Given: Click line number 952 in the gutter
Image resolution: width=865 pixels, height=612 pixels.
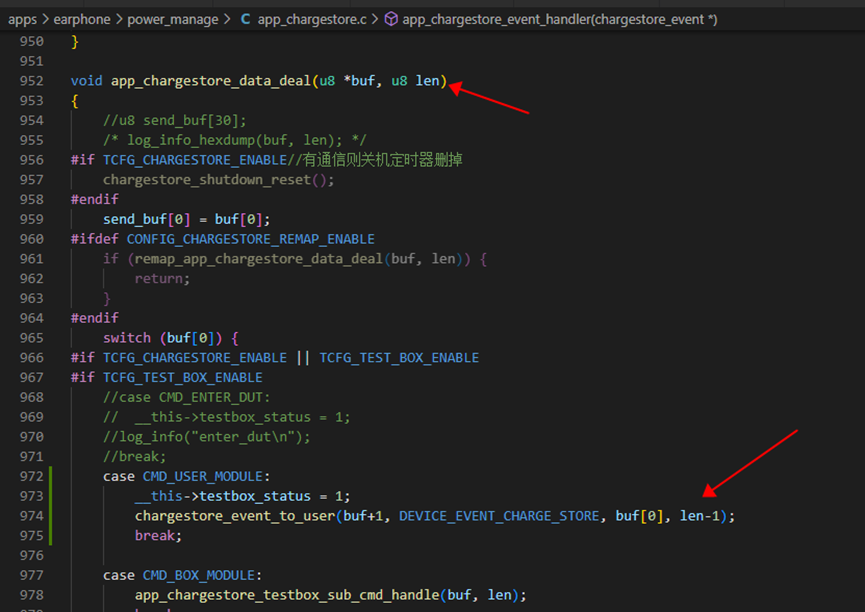Looking at the screenshot, I should [x=31, y=81].
